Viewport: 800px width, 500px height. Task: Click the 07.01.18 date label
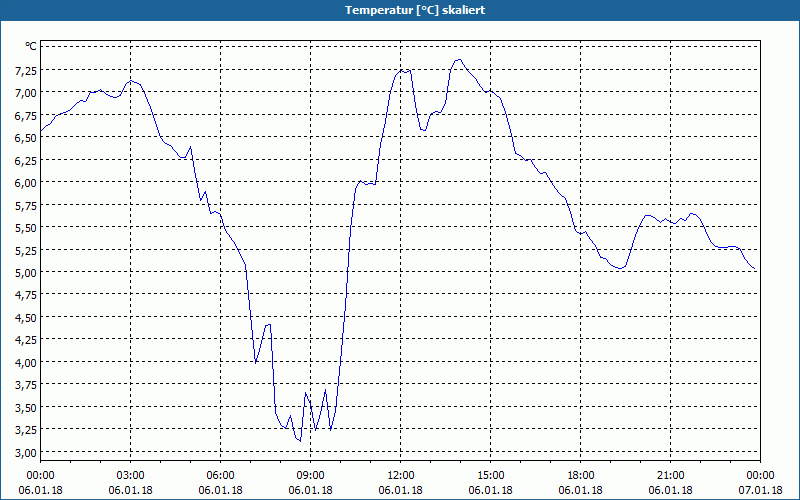[760, 490]
